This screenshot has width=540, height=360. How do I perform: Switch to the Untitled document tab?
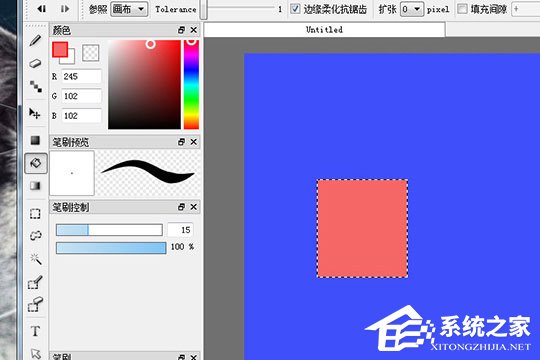(x=324, y=30)
